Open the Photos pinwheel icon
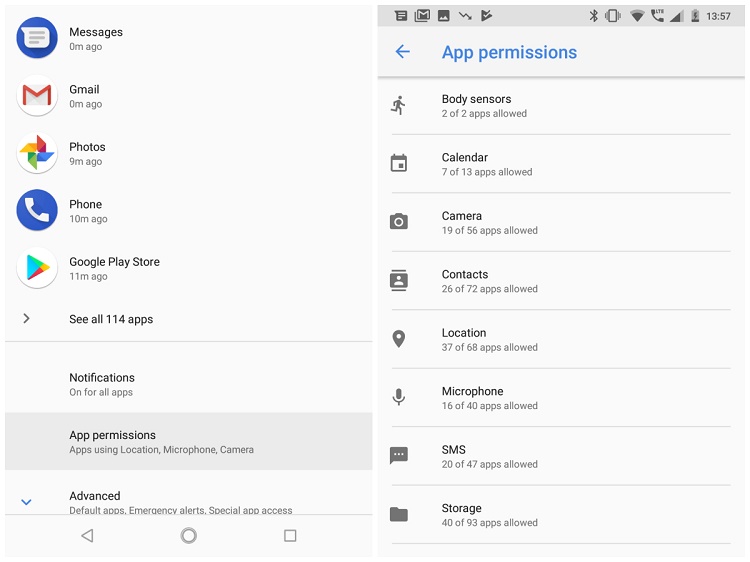The image size is (750, 562). point(37,153)
